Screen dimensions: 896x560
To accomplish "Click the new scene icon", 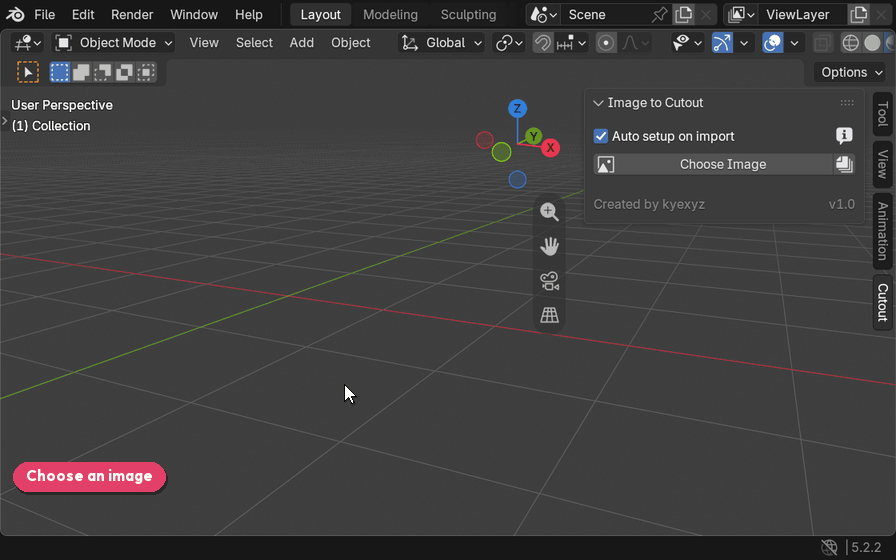I will coord(683,14).
